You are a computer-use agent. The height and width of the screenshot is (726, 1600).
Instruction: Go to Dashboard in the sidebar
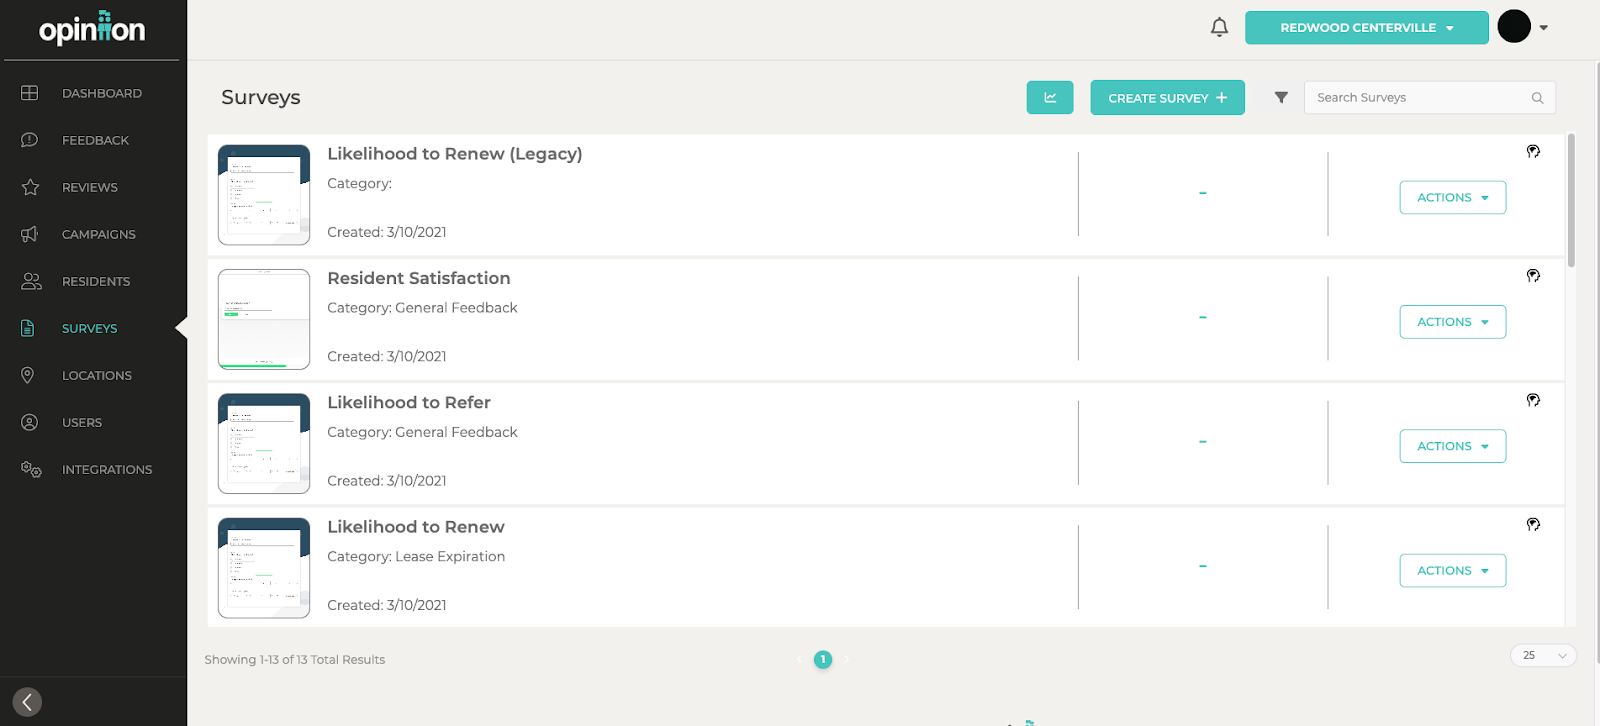(x=102, y=93)
